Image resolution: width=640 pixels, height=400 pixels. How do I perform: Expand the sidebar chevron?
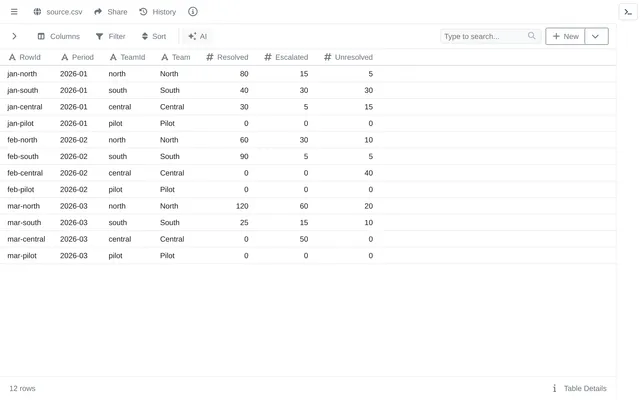(x=14, y=36)
